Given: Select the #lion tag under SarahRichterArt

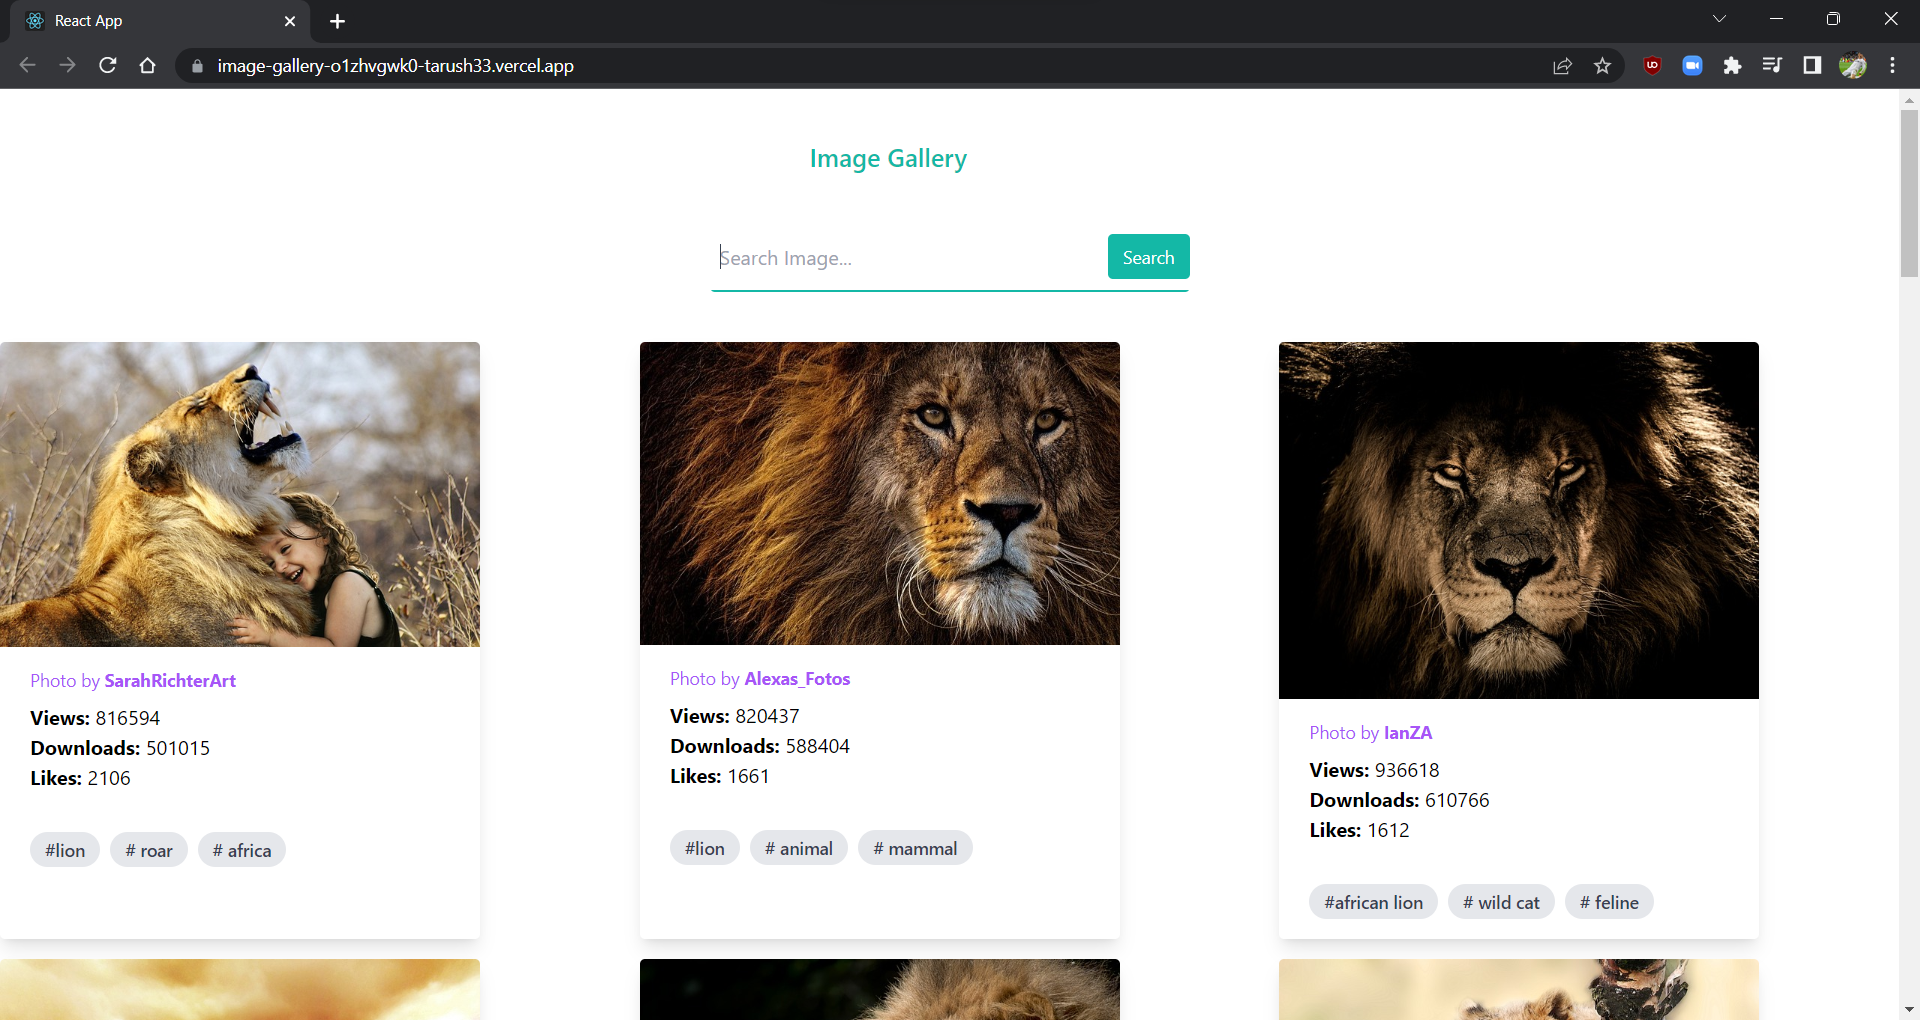Looking at the screenshot, I should pyautogui.click(x=65, y=850).
